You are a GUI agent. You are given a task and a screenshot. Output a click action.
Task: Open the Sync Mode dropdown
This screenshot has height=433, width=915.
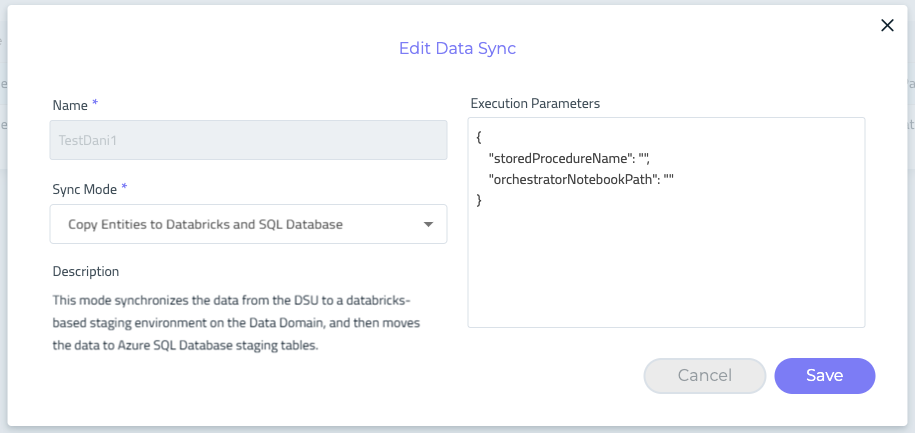pyautogui.click(x=248, y=224)
